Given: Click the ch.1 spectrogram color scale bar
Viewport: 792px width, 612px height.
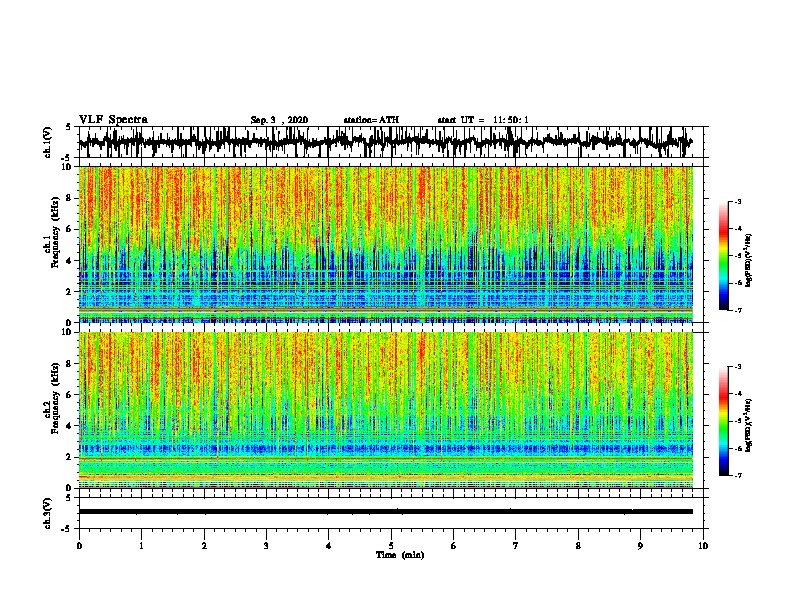Looking at the screenshot, I should [724, 256].
